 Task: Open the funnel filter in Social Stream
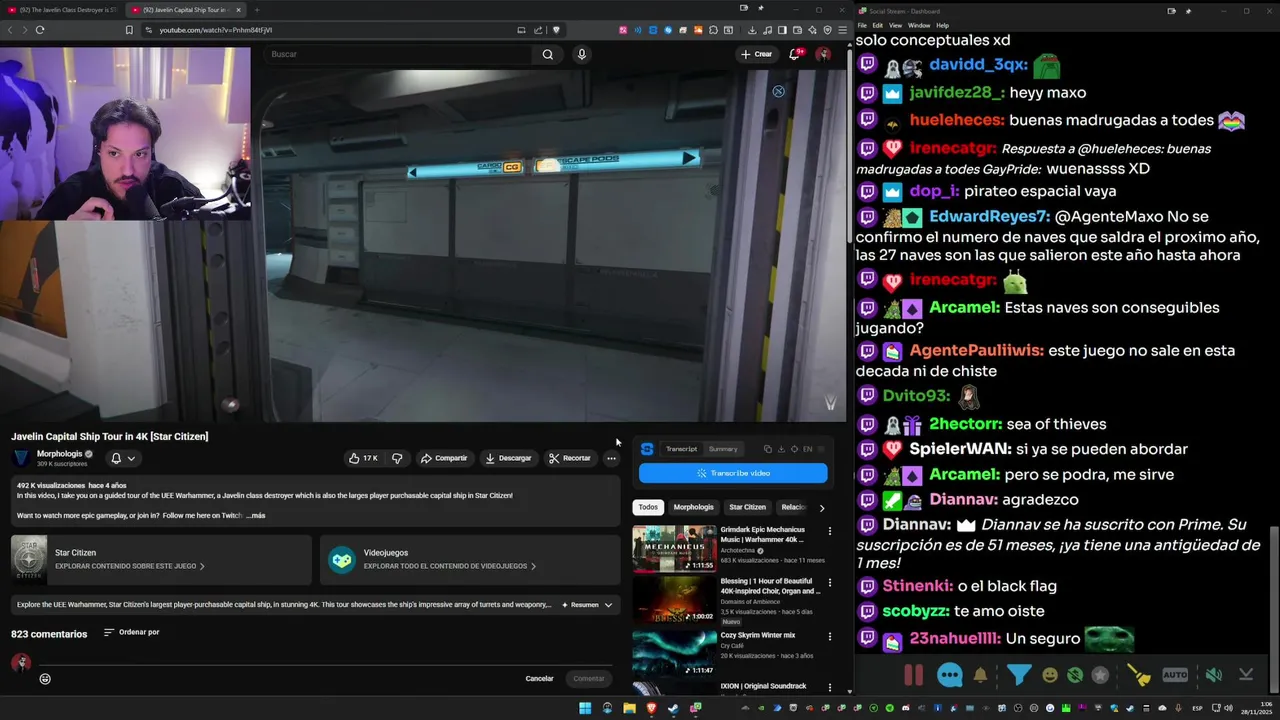pos(1018,675)
